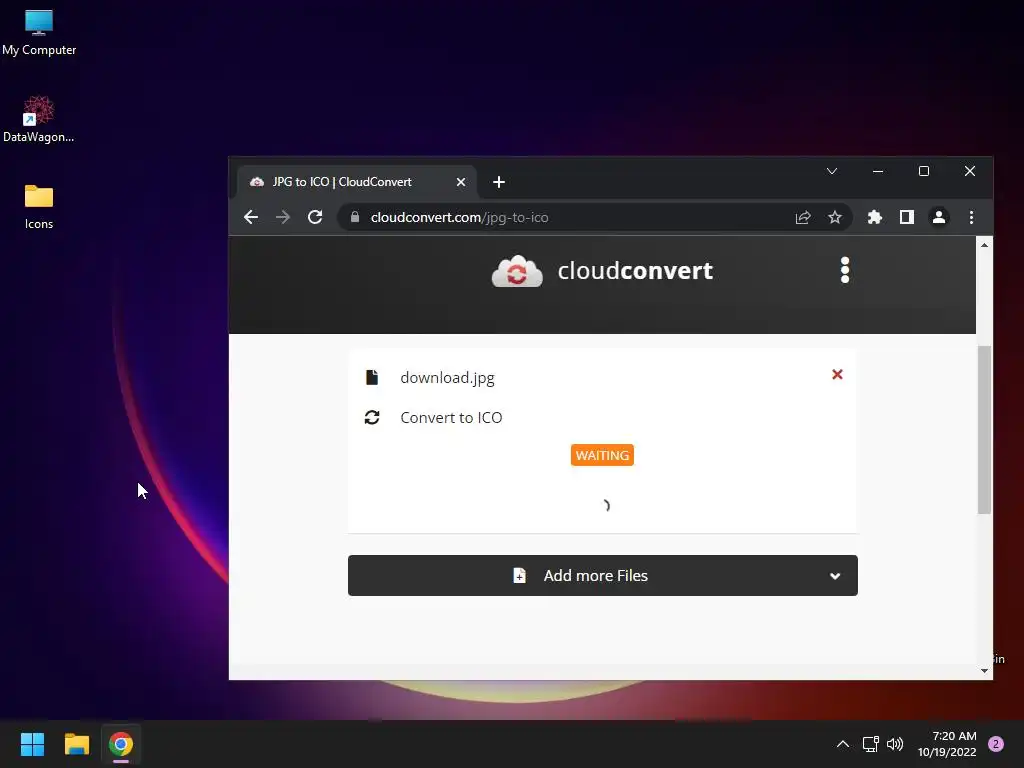
Task: Select the JPG to ICO tab
Action: 356,182
